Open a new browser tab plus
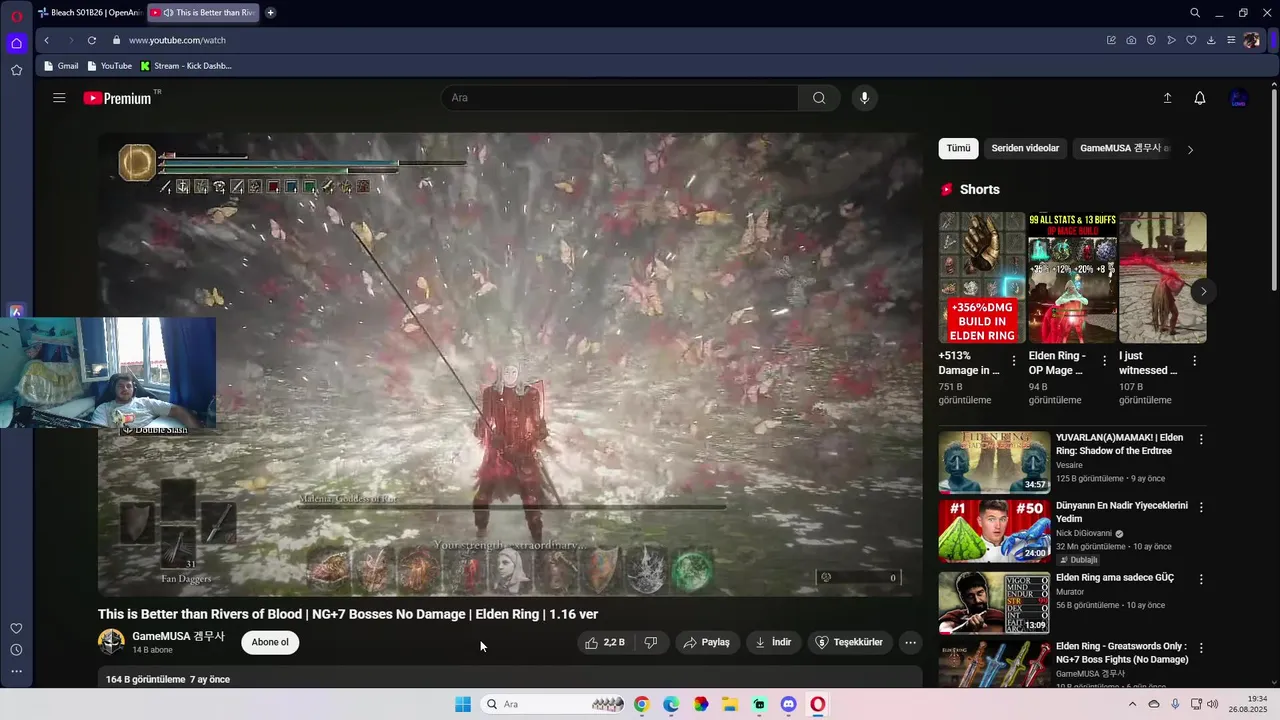The height and width of the screenshot is (720, 1280). coord(271,13)
